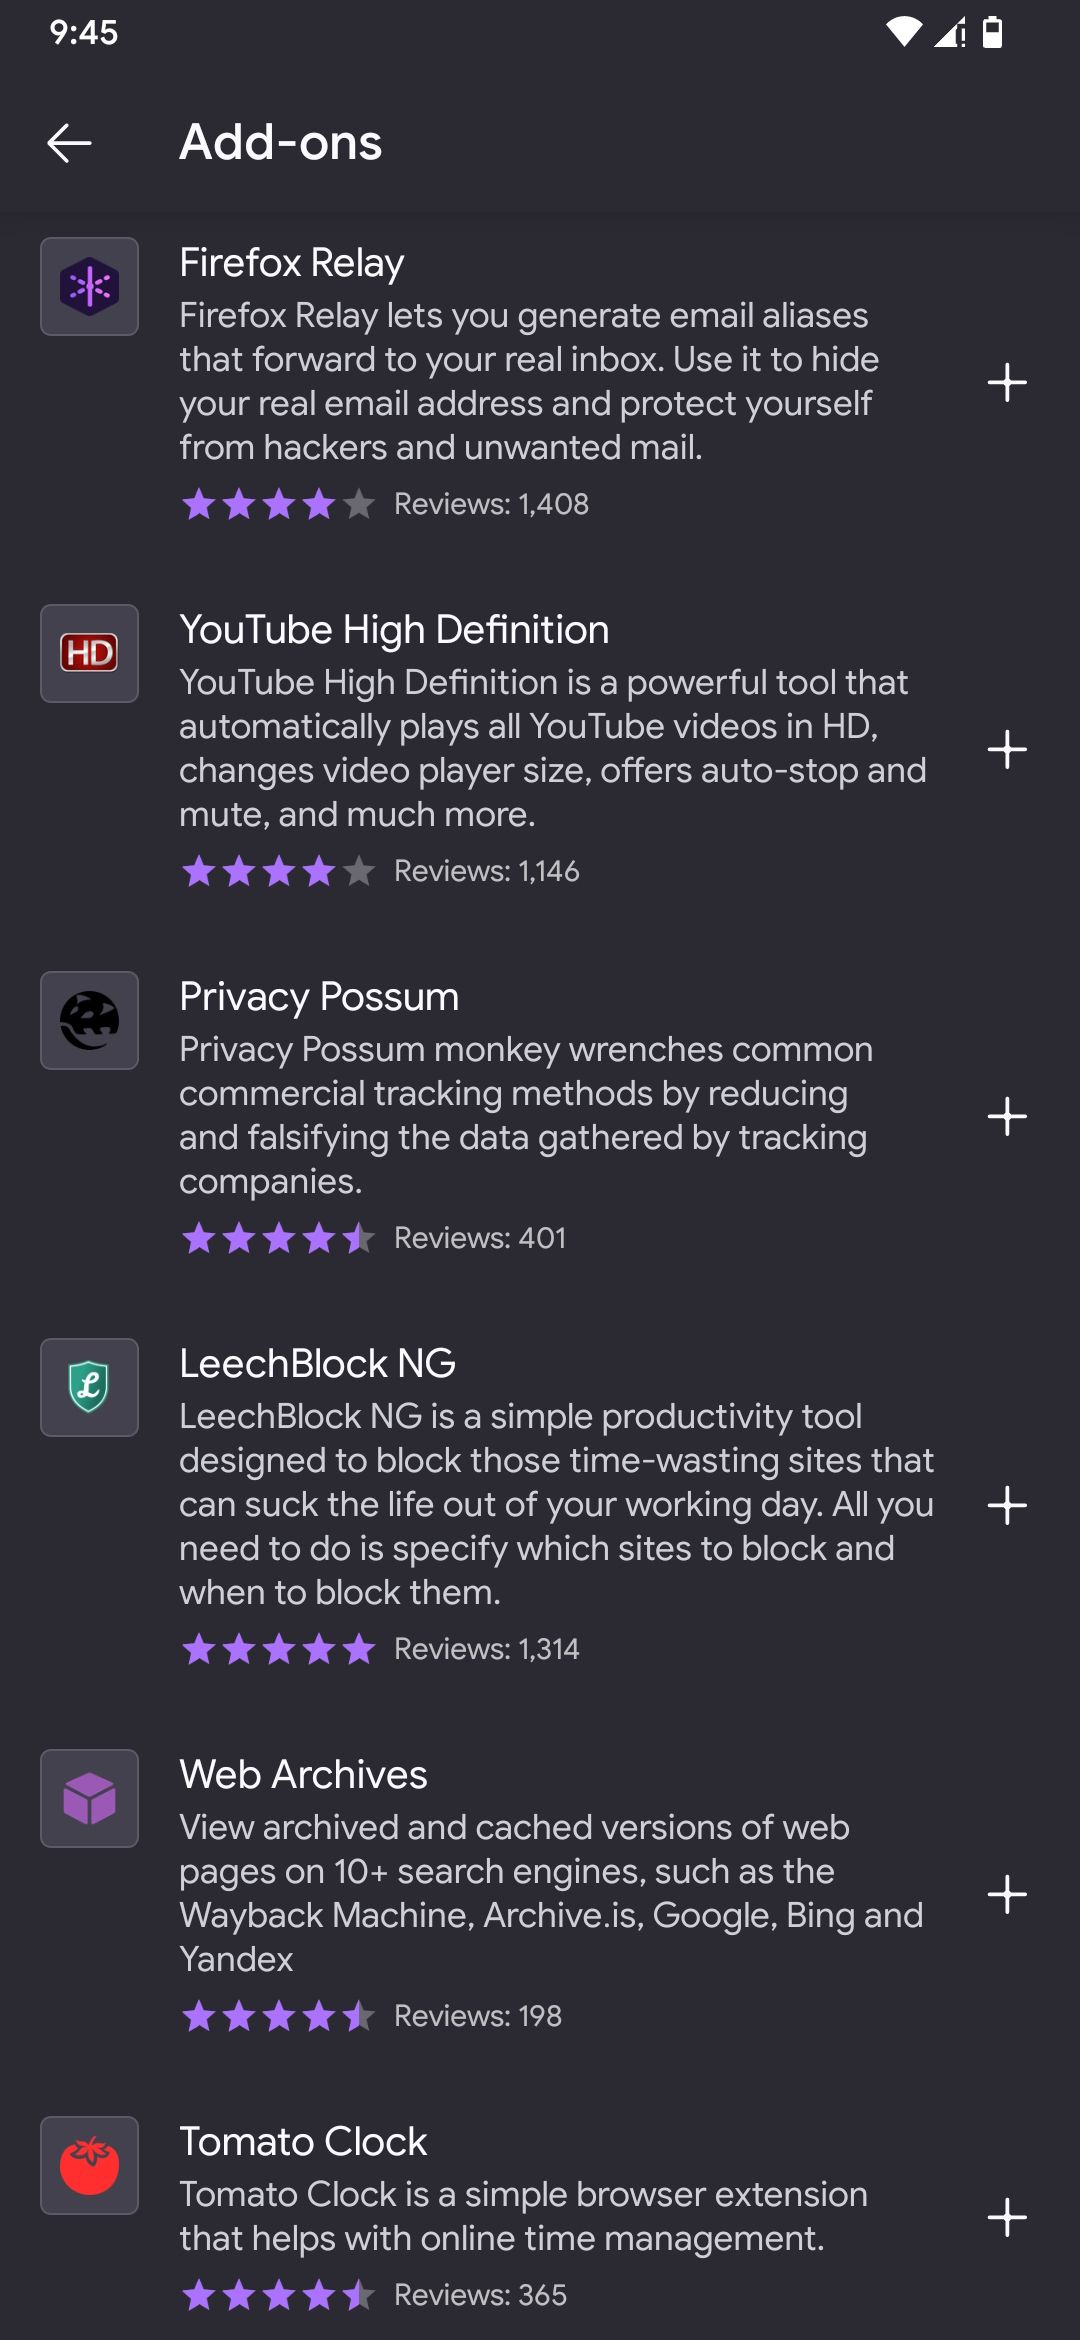1080x2340 pixels.
Task: Open the Privacy Possum title
Action: pyautogui.click(x=319, y=997)
